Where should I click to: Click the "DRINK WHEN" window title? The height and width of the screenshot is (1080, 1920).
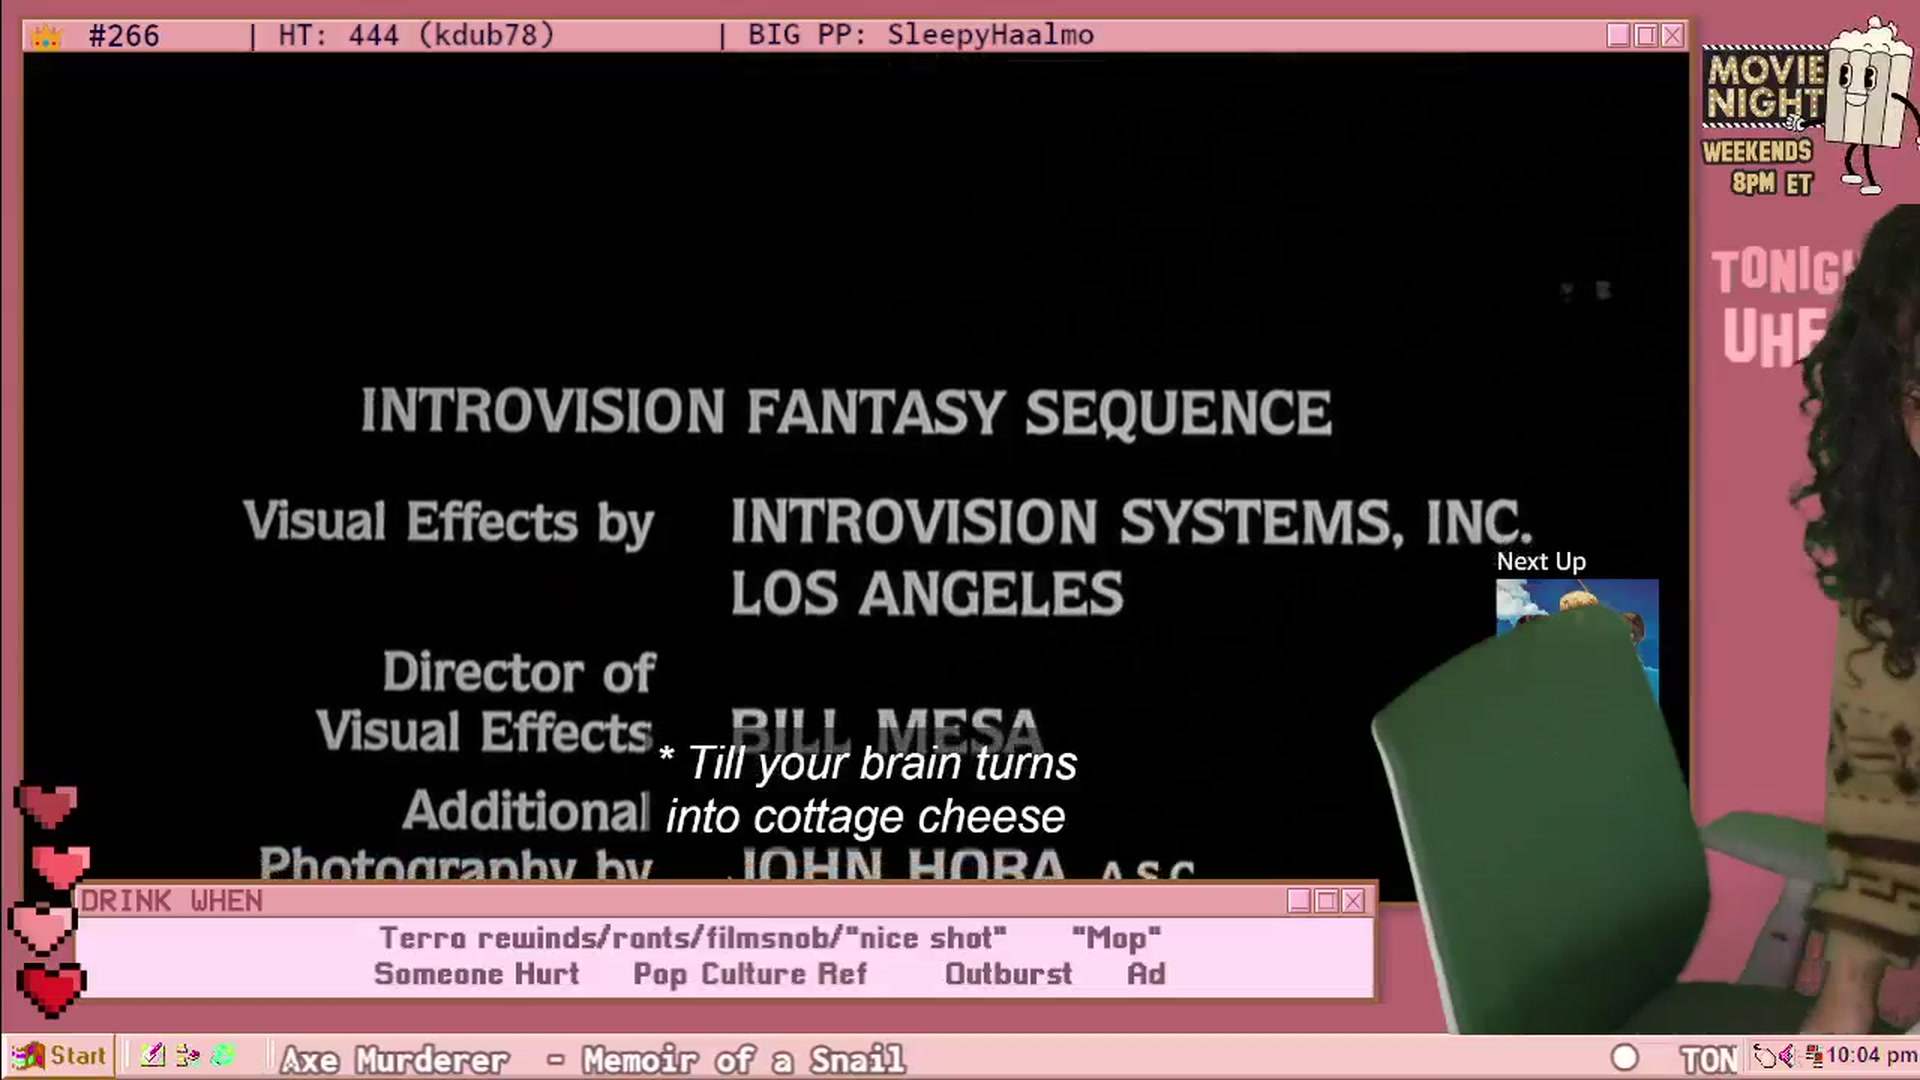click(x=172, y=901)
